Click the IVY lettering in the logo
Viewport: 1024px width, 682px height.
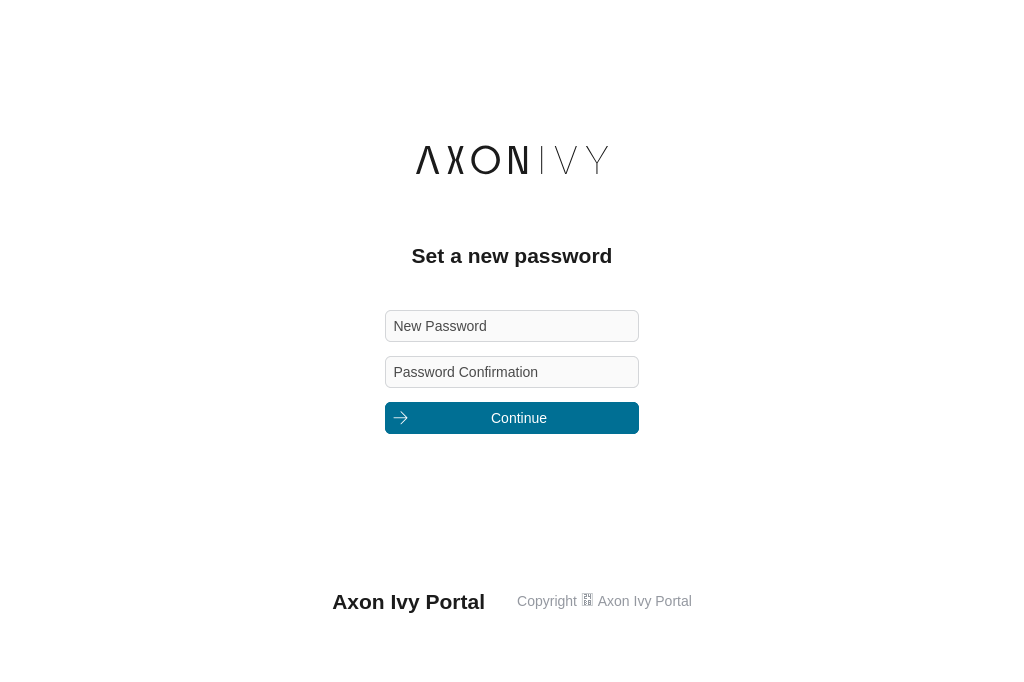pos(573,160)
